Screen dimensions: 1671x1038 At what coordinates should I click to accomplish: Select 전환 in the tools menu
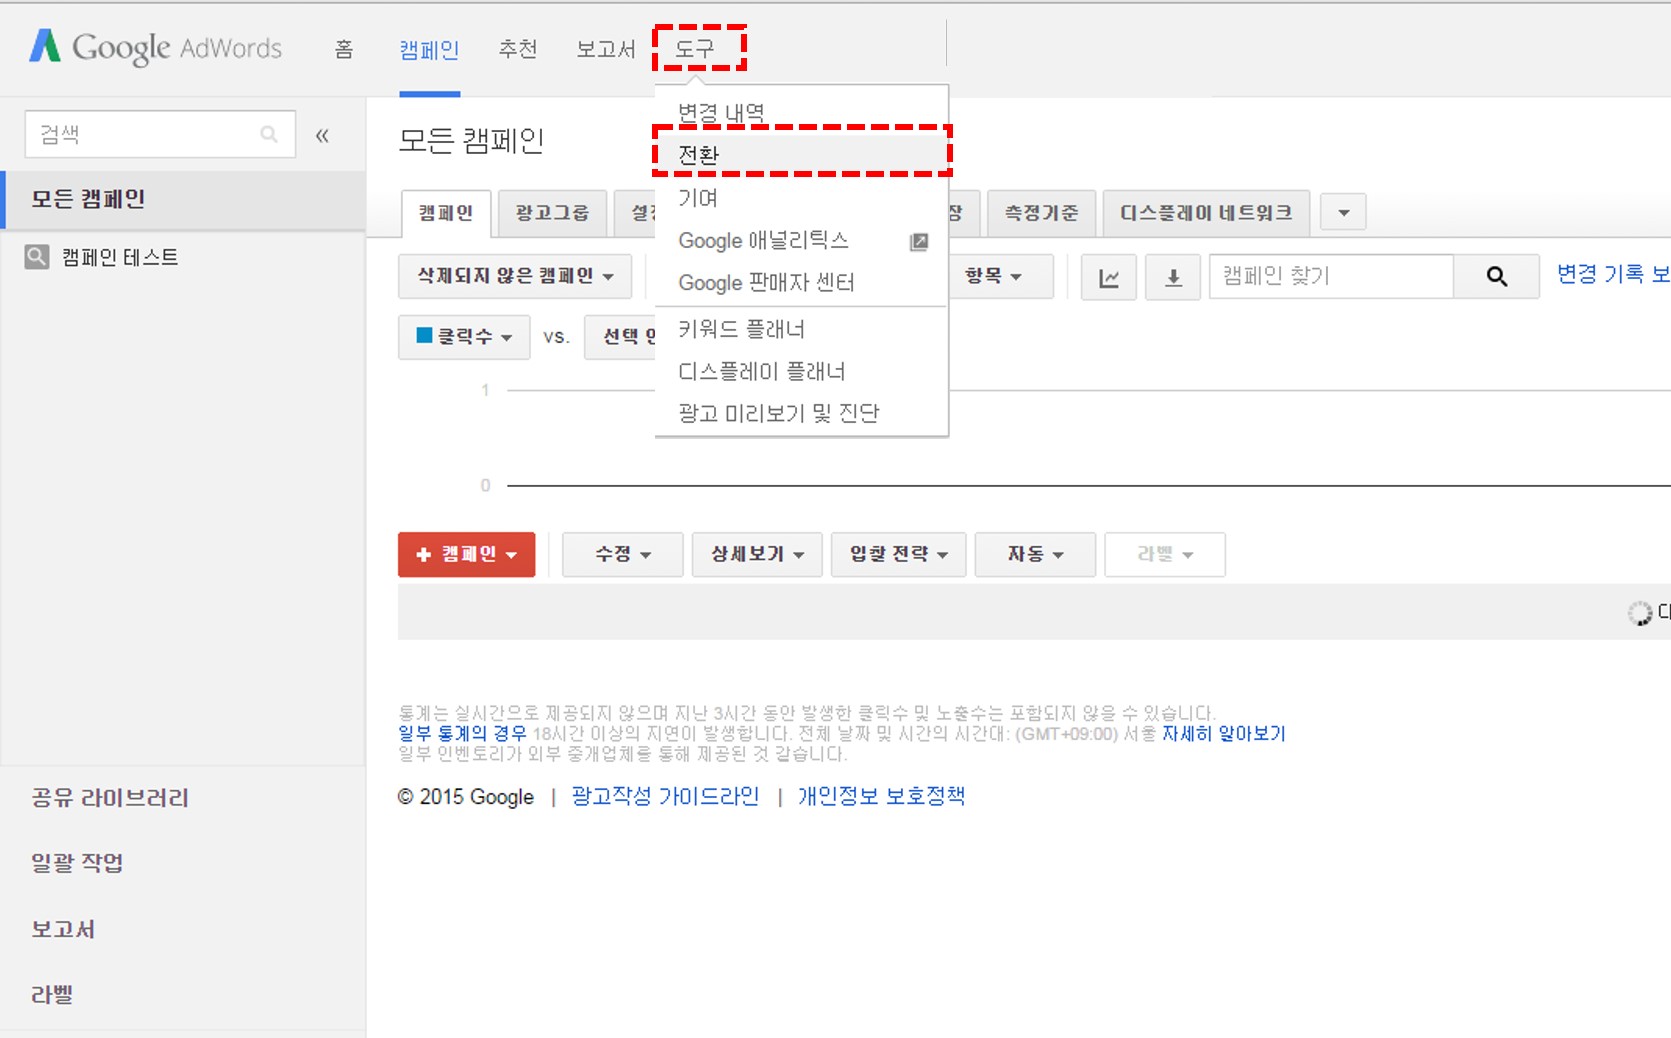coord(801,155)
